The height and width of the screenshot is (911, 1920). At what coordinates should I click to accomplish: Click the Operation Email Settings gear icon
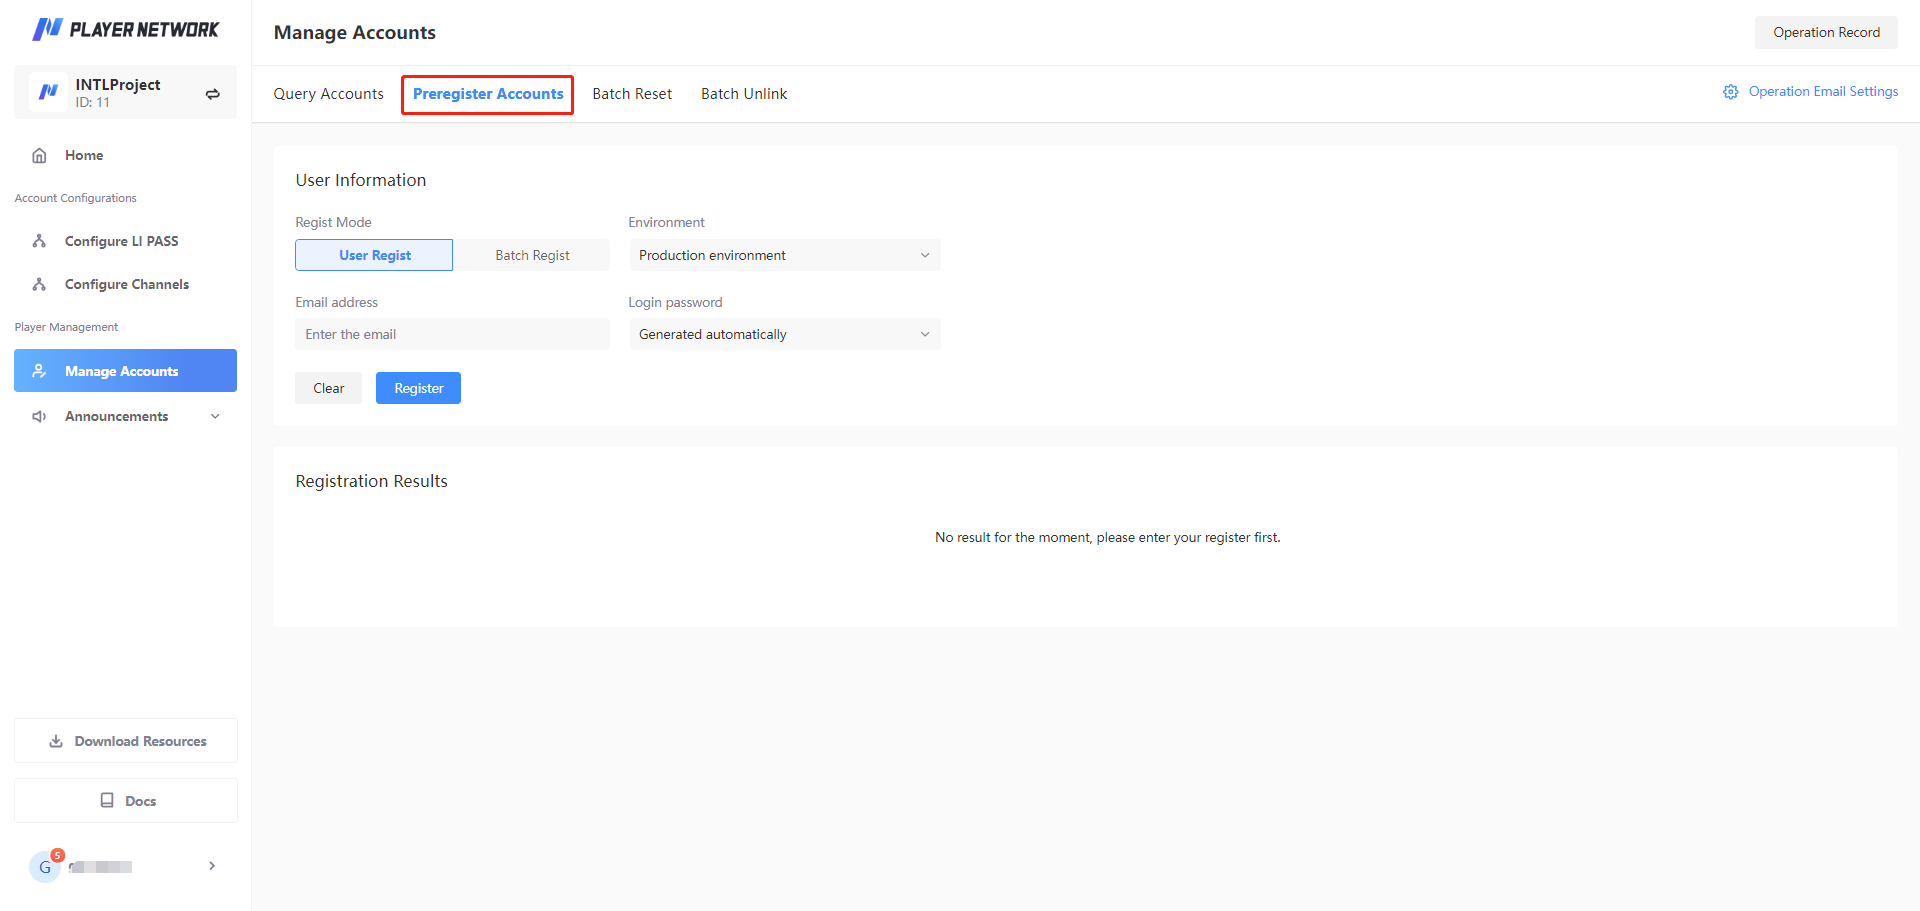pos(1730,92)
